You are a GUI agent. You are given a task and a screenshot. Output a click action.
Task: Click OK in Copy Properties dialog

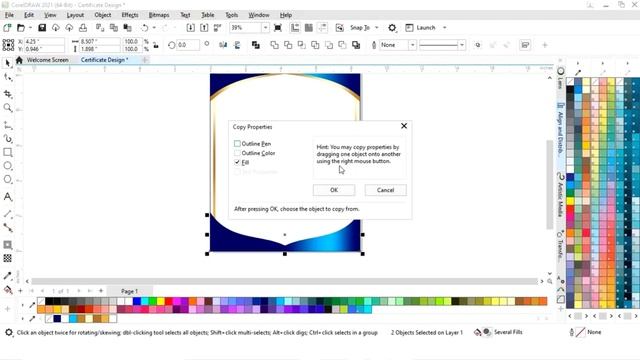(334, 190)
